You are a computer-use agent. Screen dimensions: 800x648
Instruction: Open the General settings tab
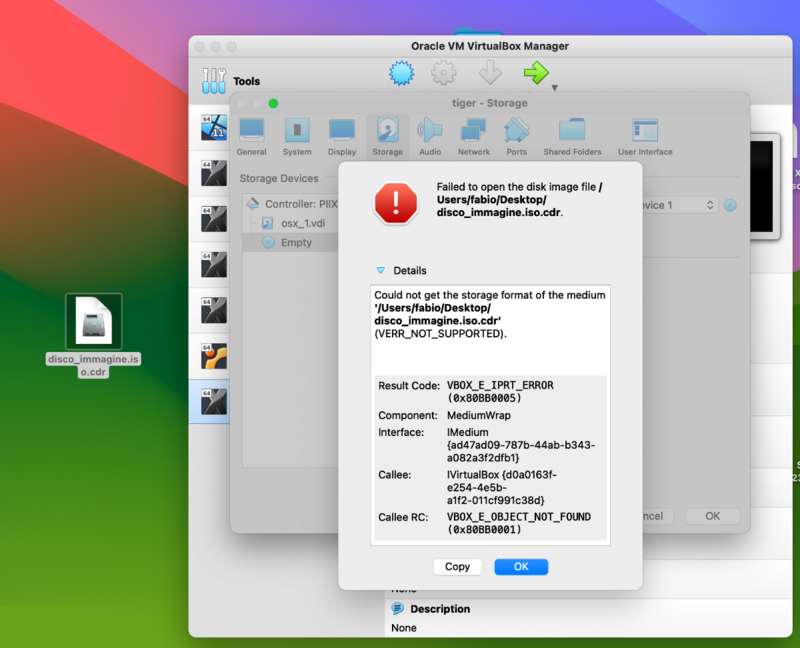252,137
